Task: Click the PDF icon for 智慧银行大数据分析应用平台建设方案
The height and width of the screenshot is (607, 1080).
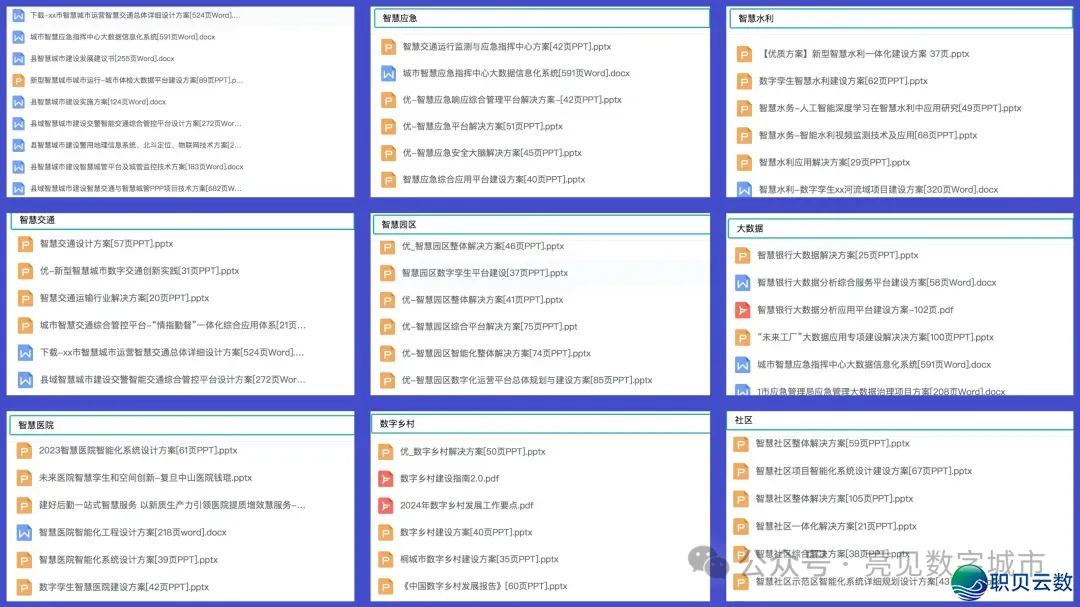Action: [x=743, y=310]
